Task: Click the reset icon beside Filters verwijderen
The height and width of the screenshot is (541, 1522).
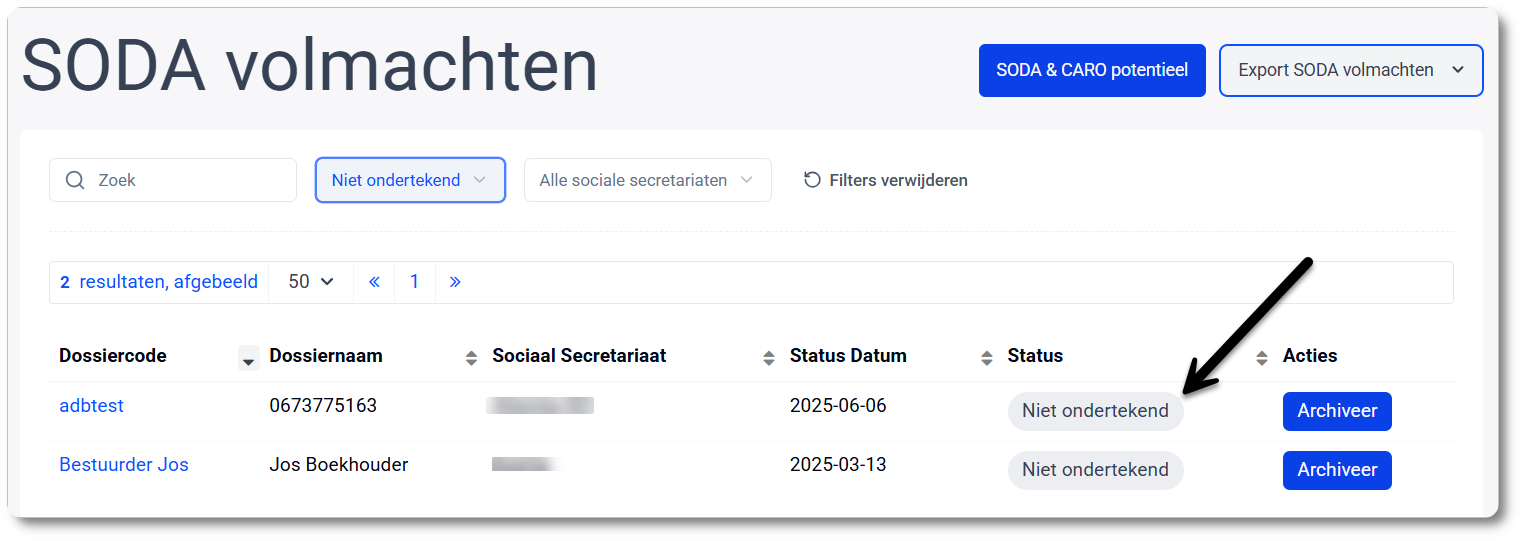Action: coord(812,181)
